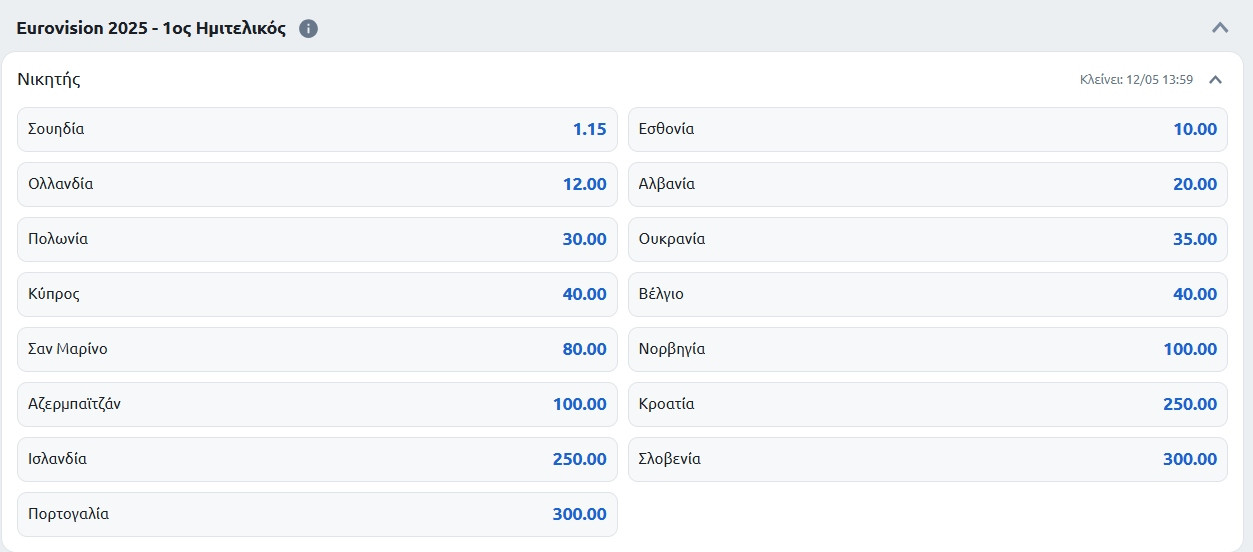
Task: Select Σαν Μαρίνο at 80.00
Action: click(317, 349)
